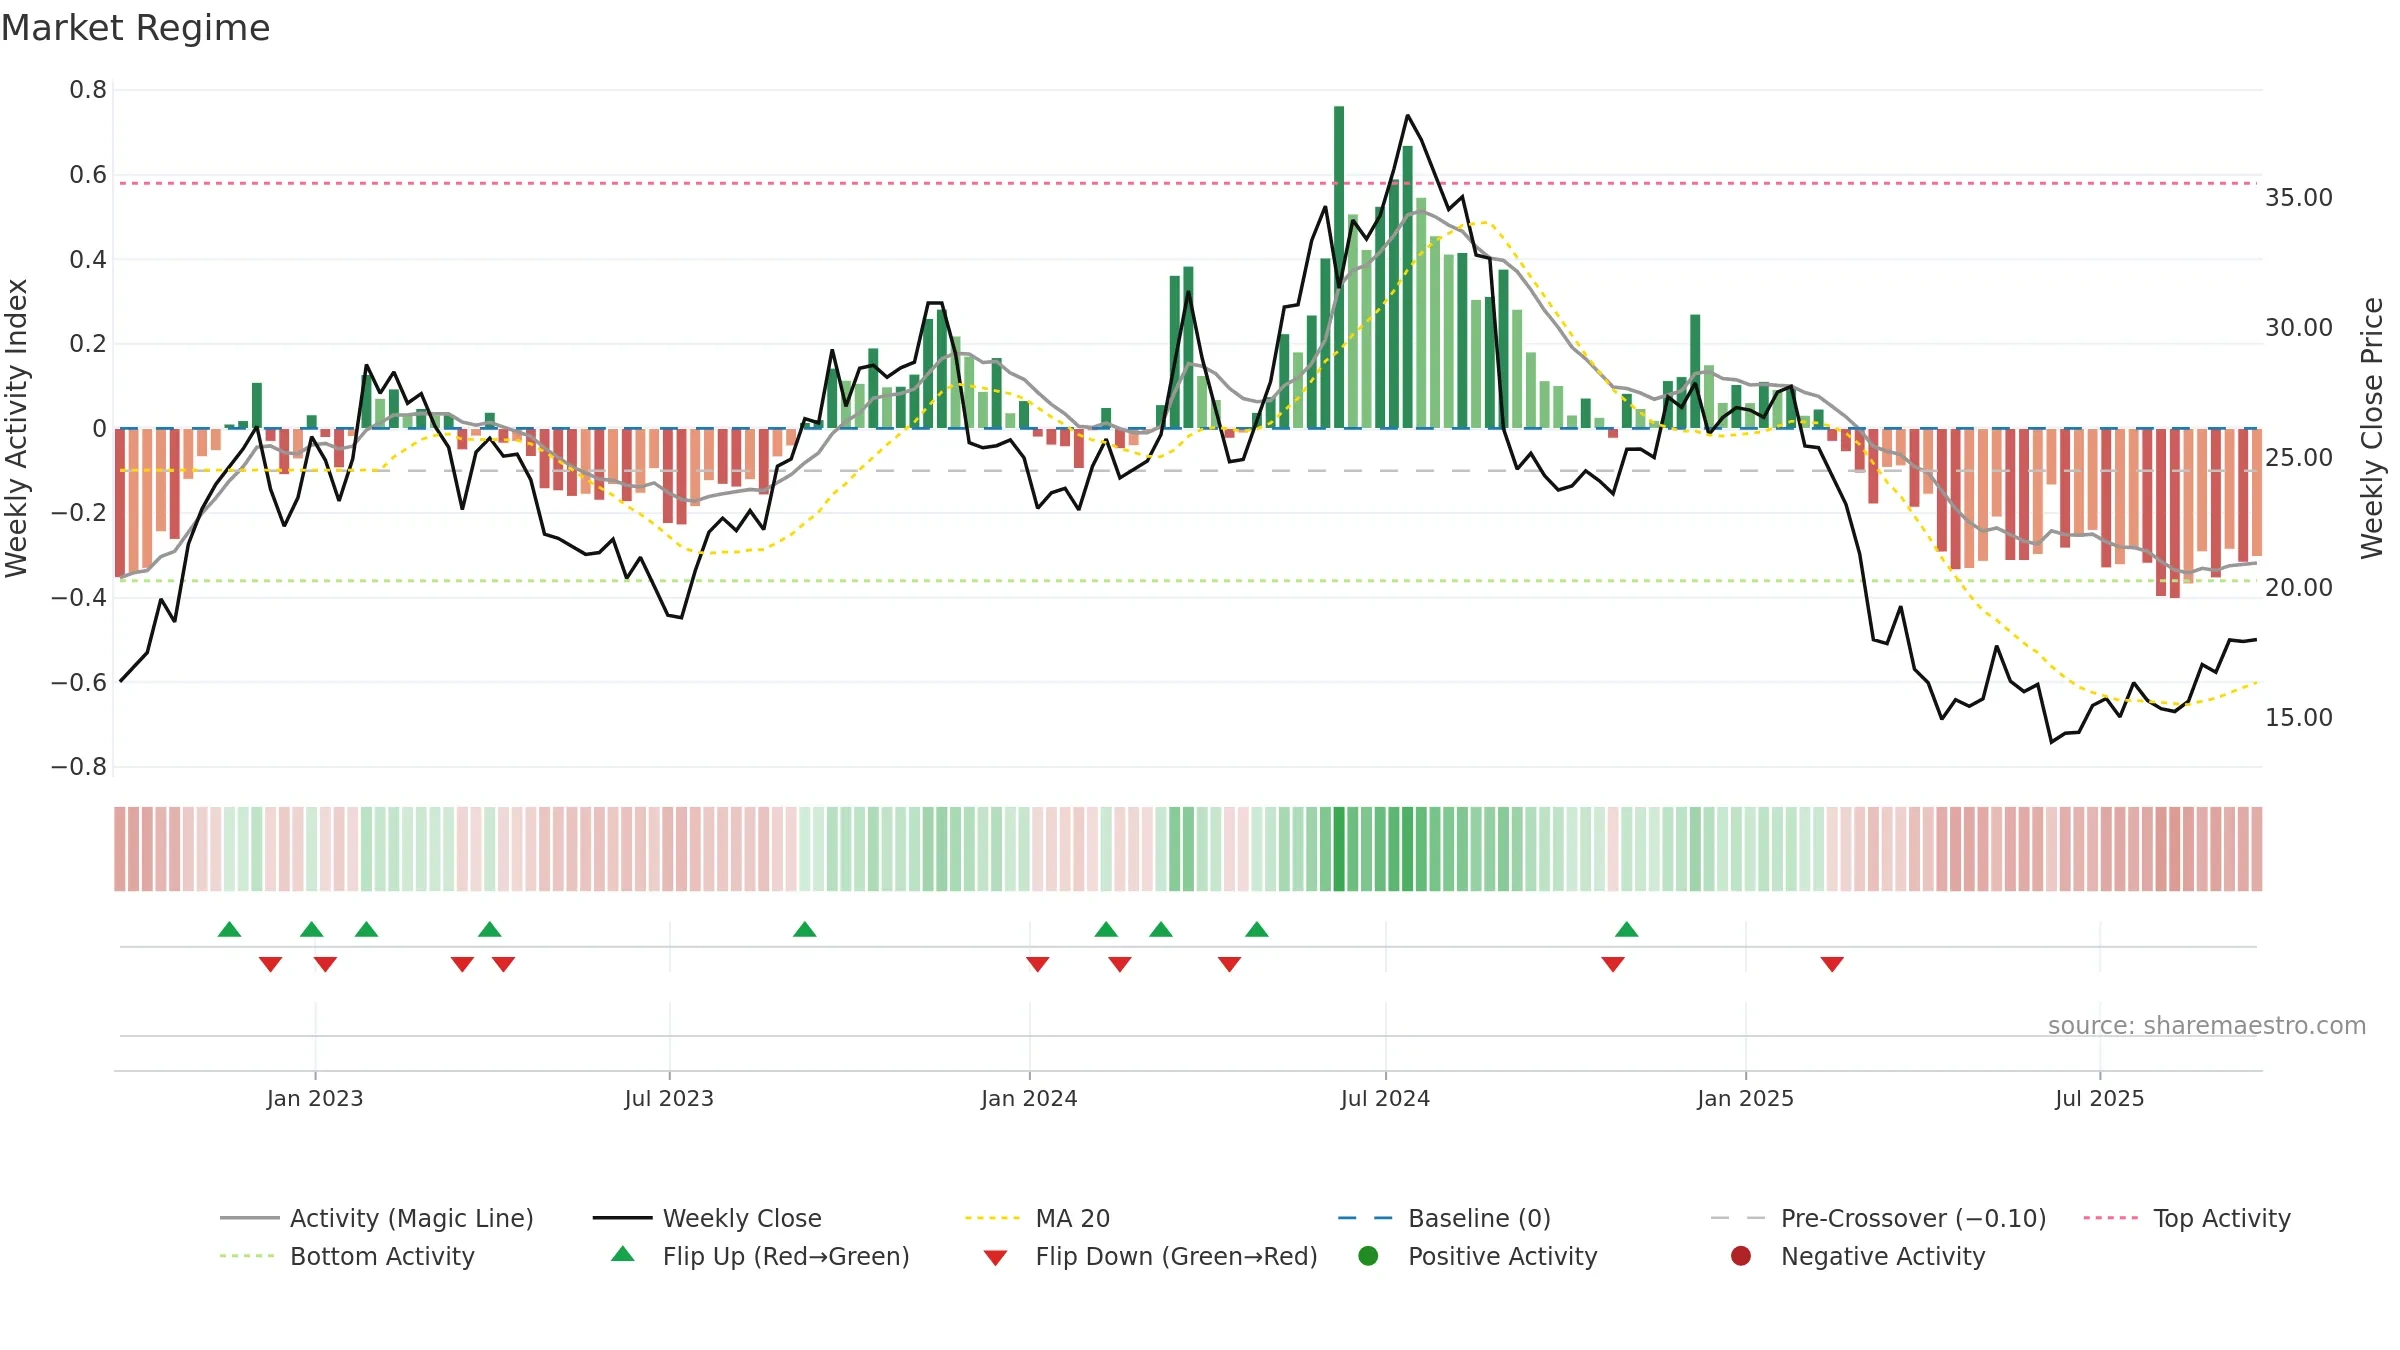Select the last Flip Down marker after Jan 2025
Screen dimensions: 2400x1350
[x=1832, y=964]
